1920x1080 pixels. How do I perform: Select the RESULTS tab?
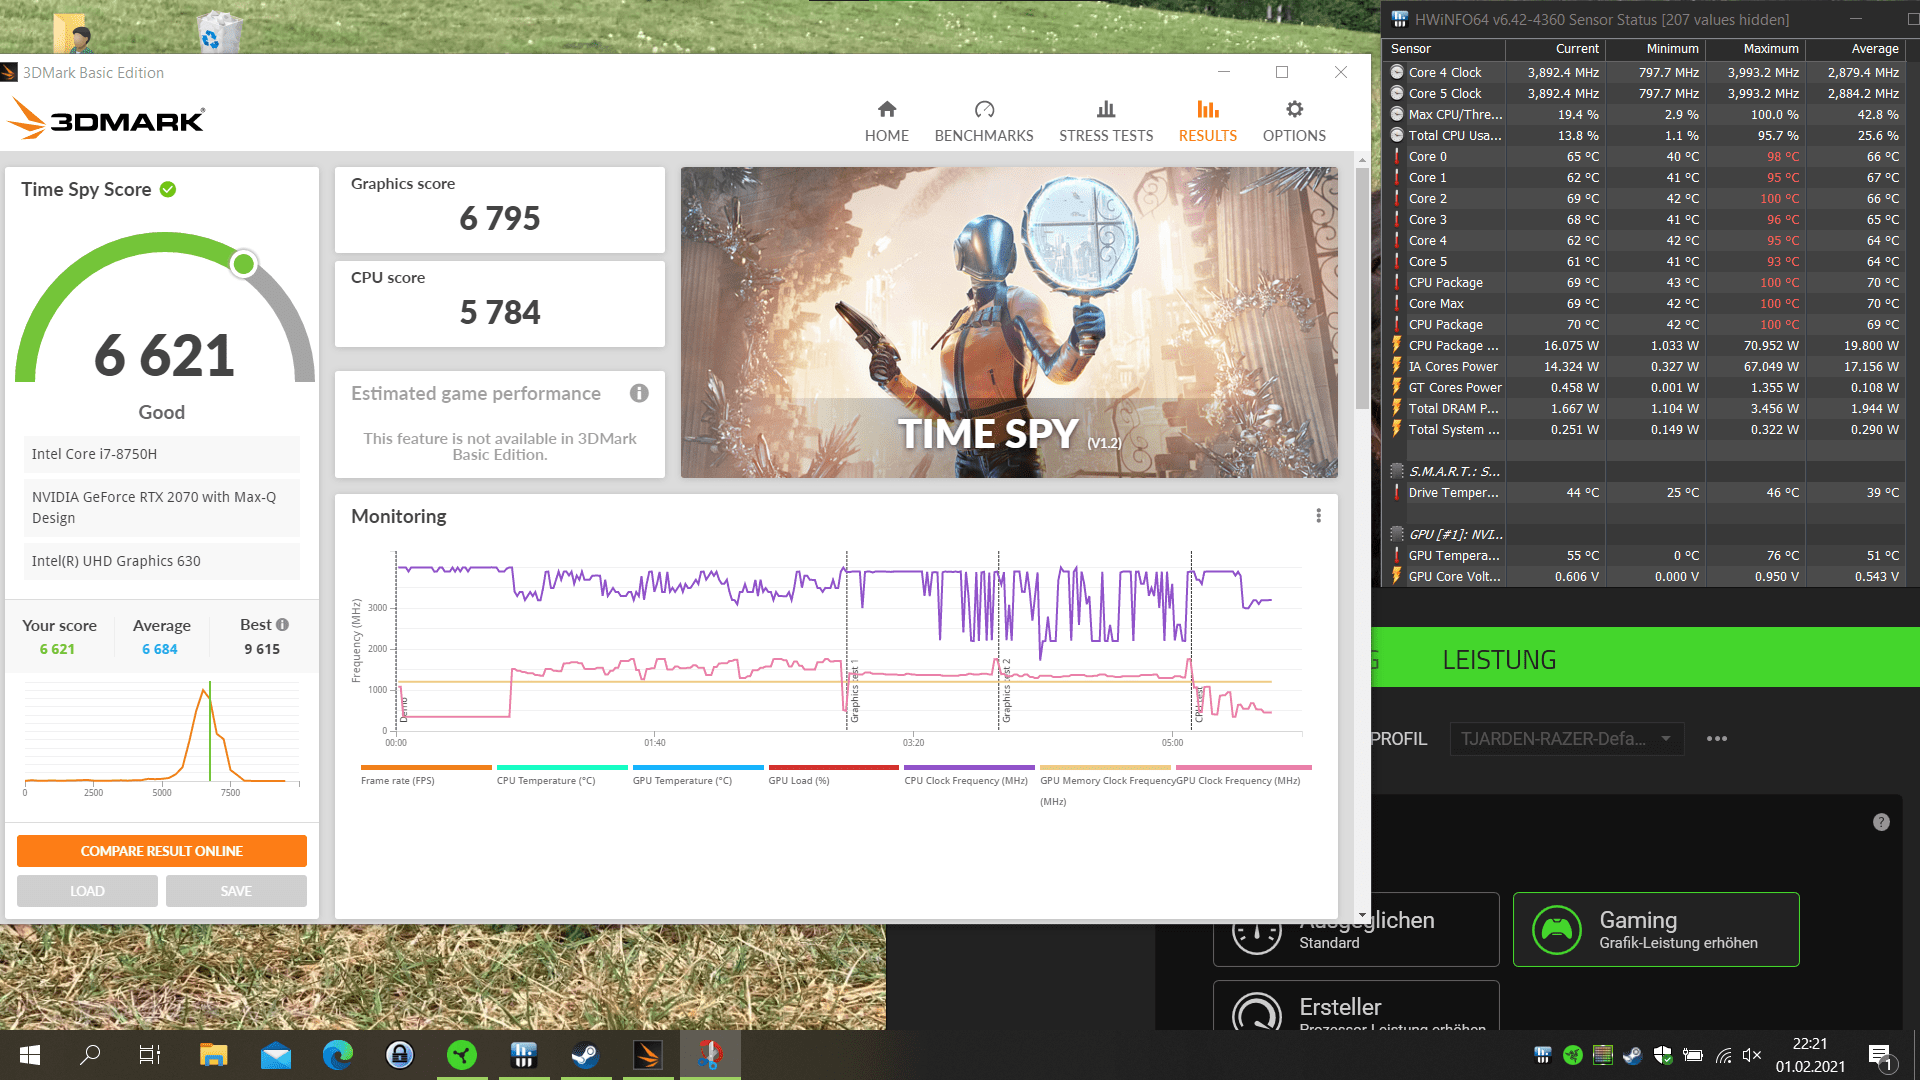click(1207, 121)
